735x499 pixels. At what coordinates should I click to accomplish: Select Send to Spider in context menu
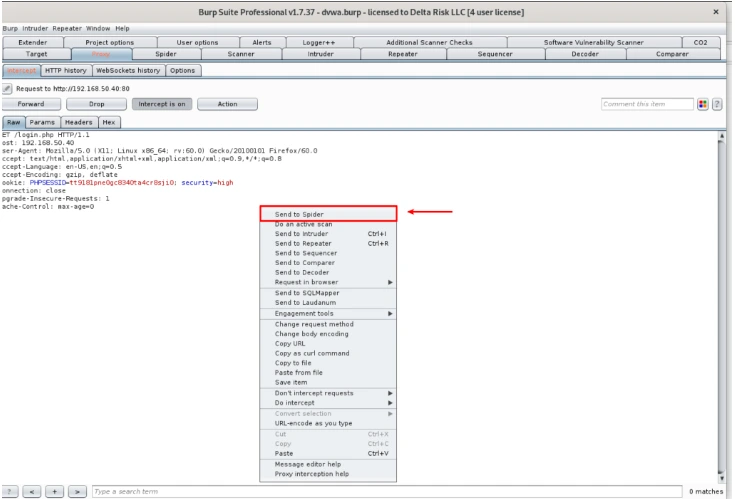(328, 214)
